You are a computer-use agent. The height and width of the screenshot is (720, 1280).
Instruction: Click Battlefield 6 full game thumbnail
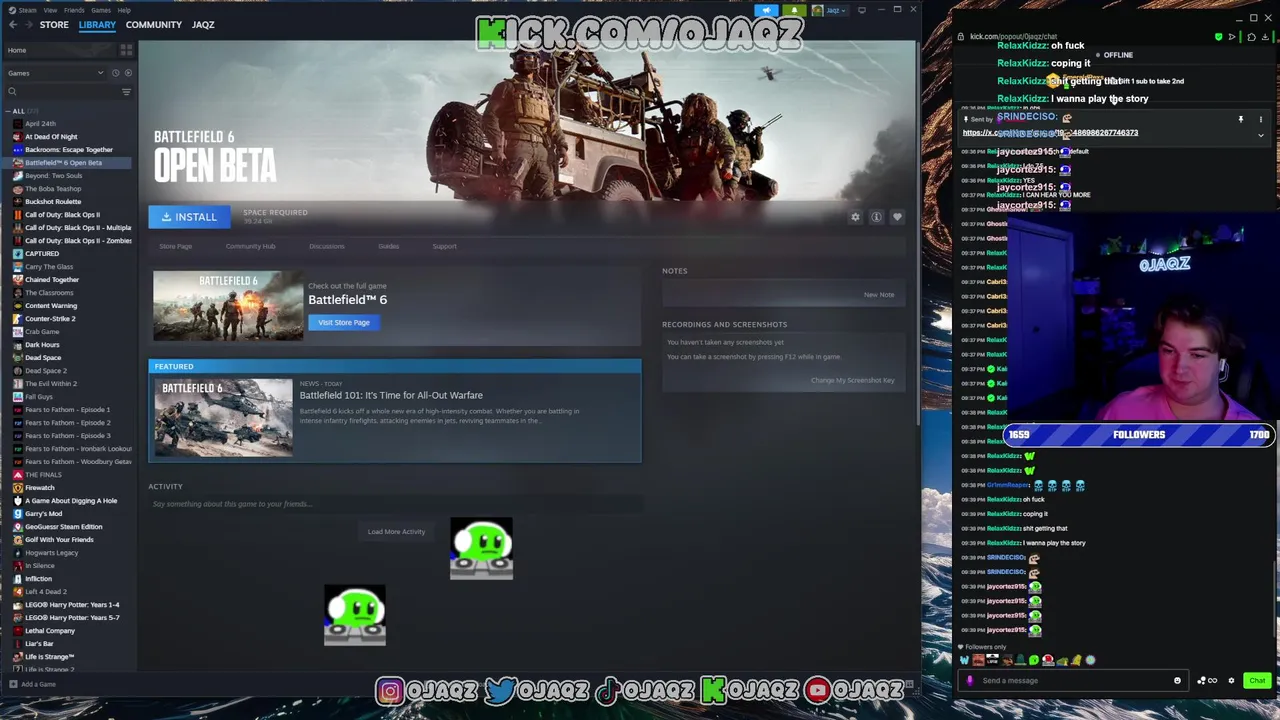pos(228,306)
